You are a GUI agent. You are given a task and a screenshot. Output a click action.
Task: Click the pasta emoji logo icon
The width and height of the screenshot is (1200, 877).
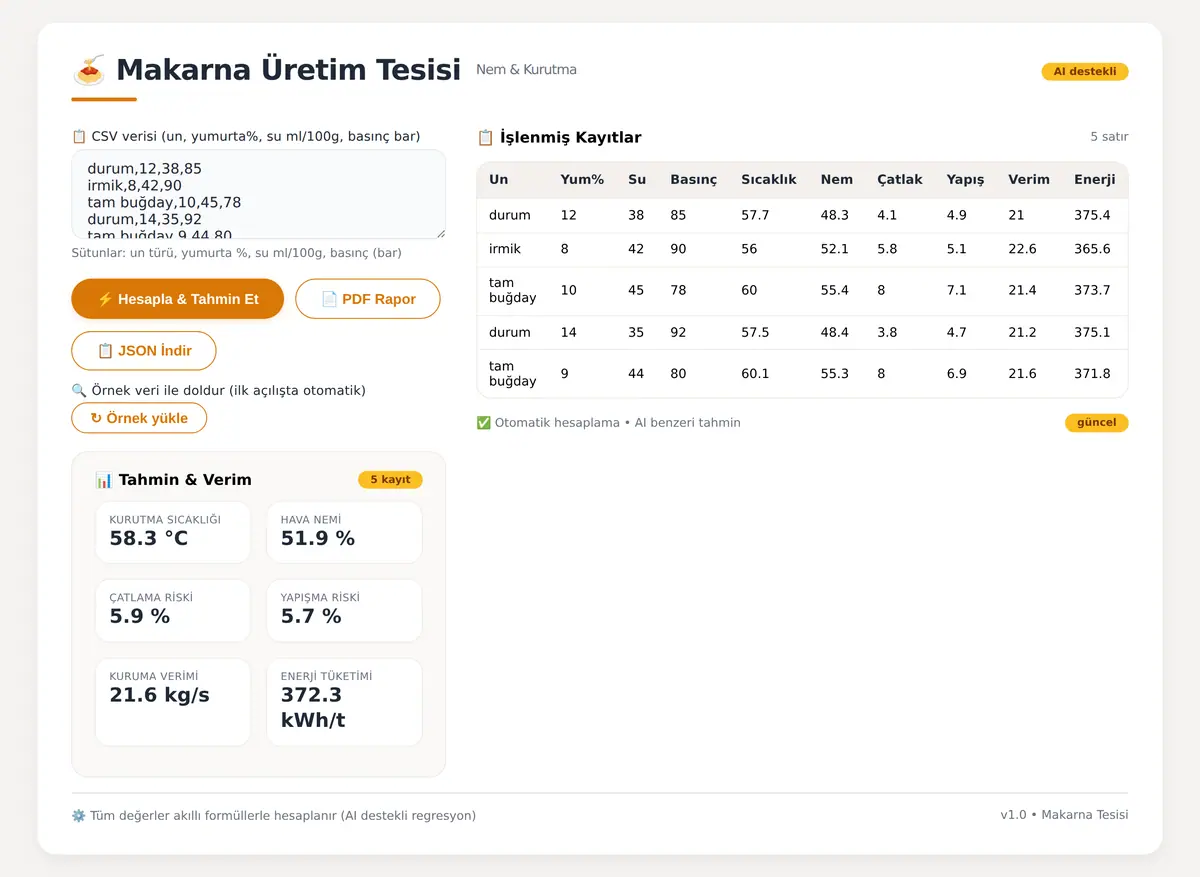pyautogui.click(x=89, y=70)
